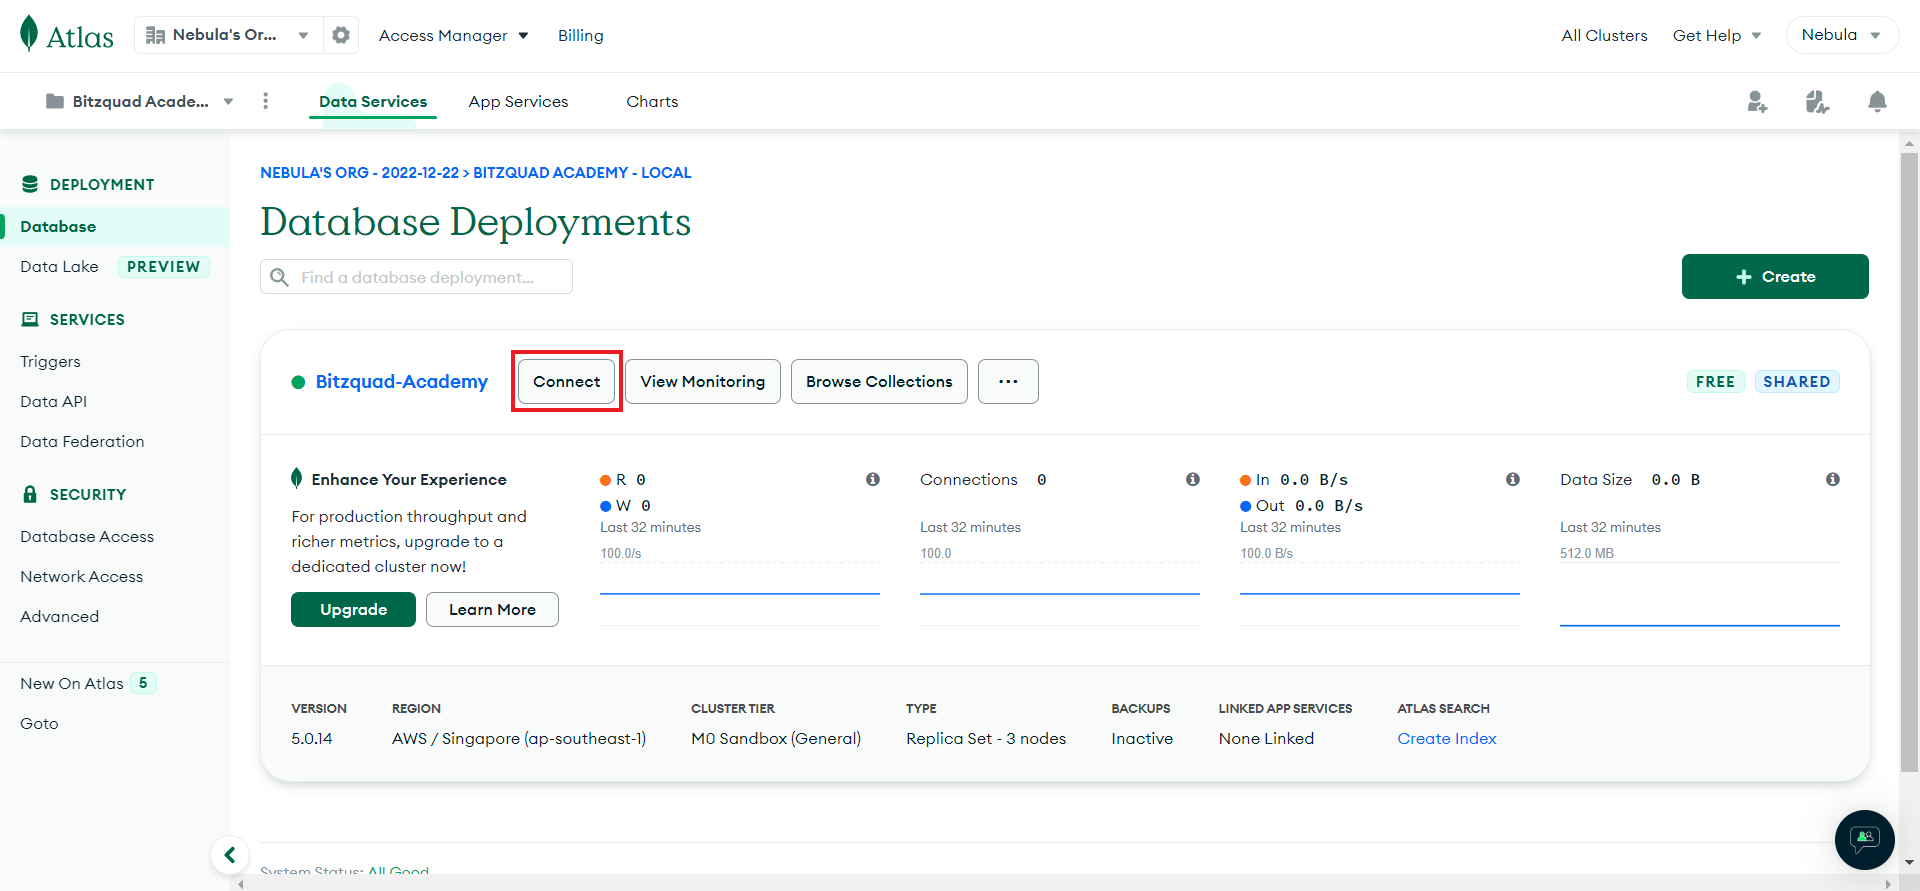
Task: Click the organization building icon
Action: pos(155,35)
